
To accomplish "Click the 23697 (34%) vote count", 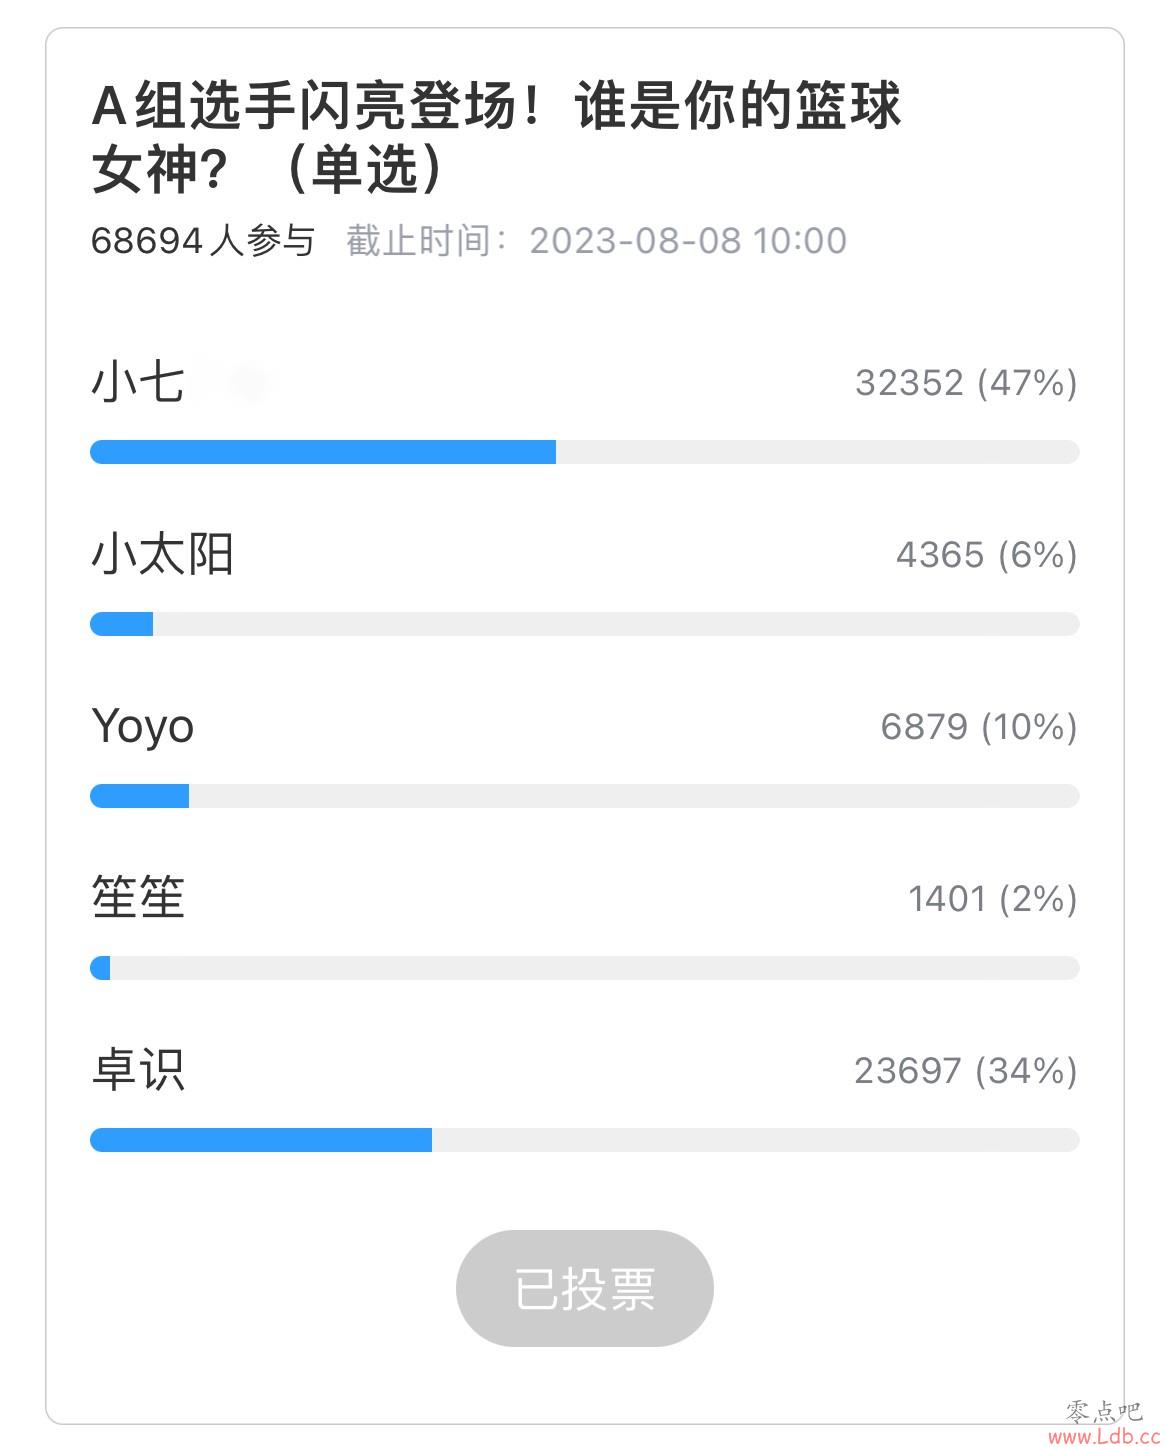I will pos(965,1071).
